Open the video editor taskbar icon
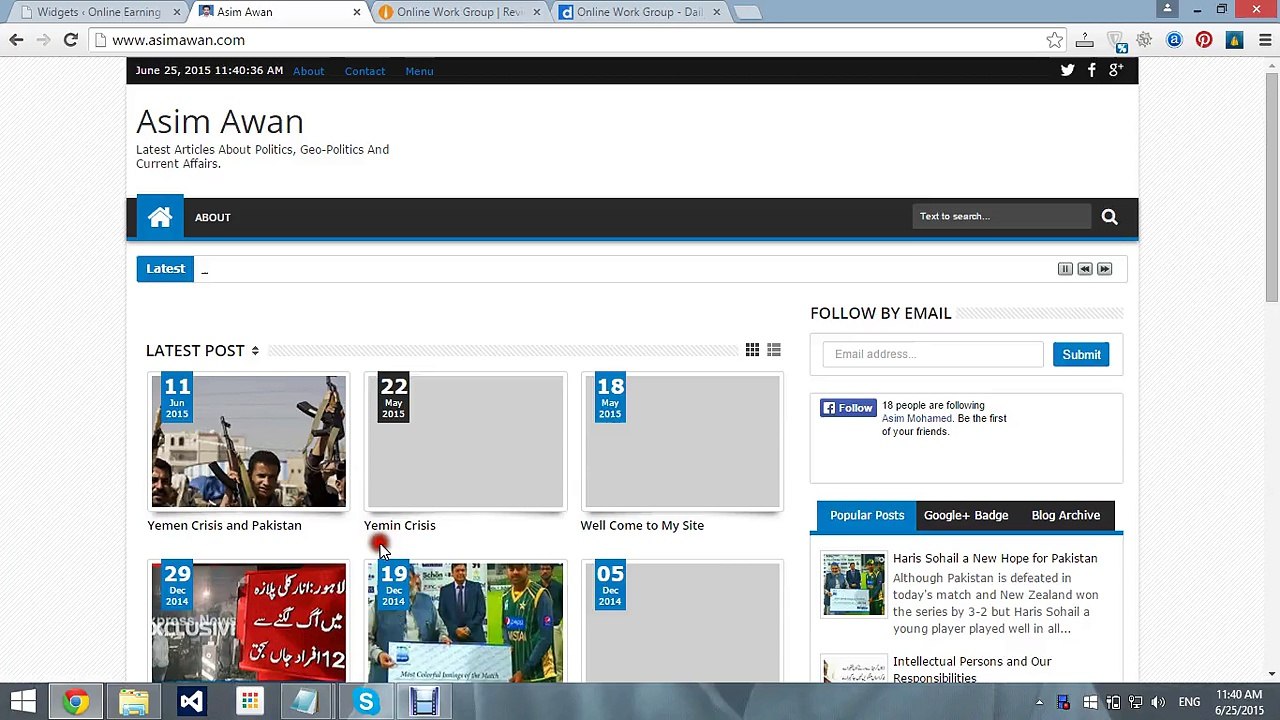The width and height of the screenshot is (1280, 720). point(424,702)
